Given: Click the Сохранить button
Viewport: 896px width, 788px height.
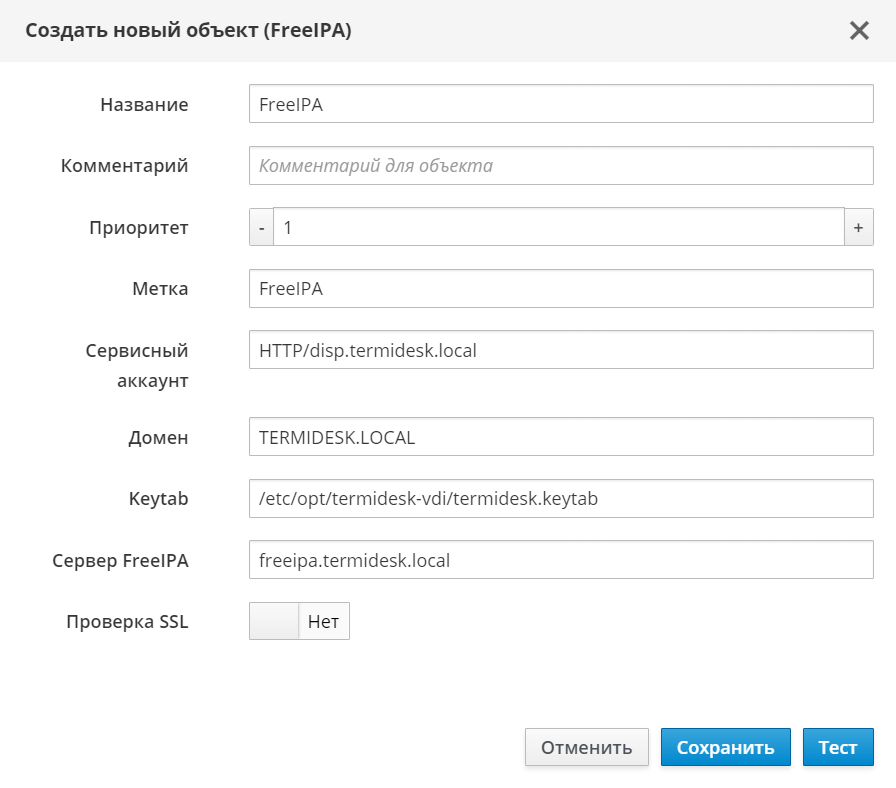Looking at the screenshot, I should (725, 747).
